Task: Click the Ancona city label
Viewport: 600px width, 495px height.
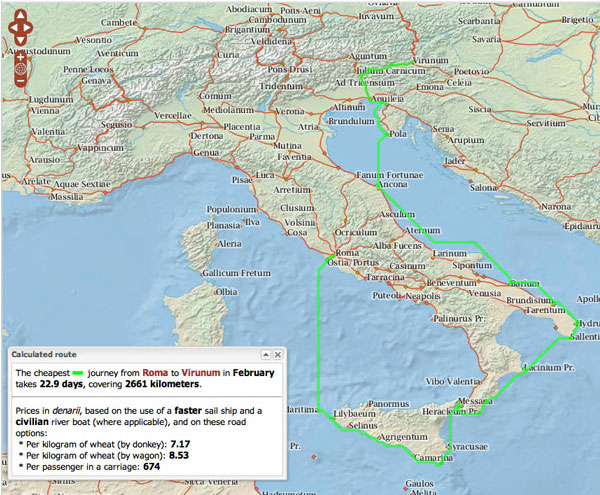Action: click(x=393, y=184)
